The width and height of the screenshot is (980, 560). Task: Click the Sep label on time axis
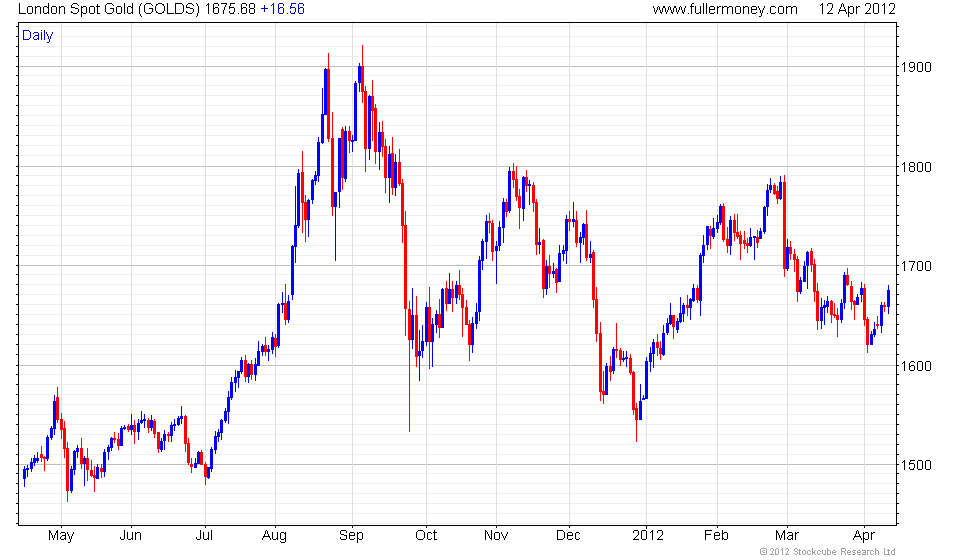351,536
